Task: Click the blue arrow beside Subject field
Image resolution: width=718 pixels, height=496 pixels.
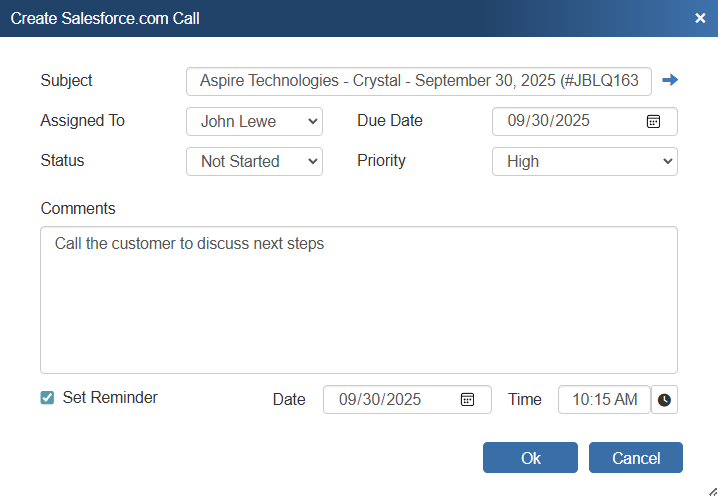Action: pos(670,80)
